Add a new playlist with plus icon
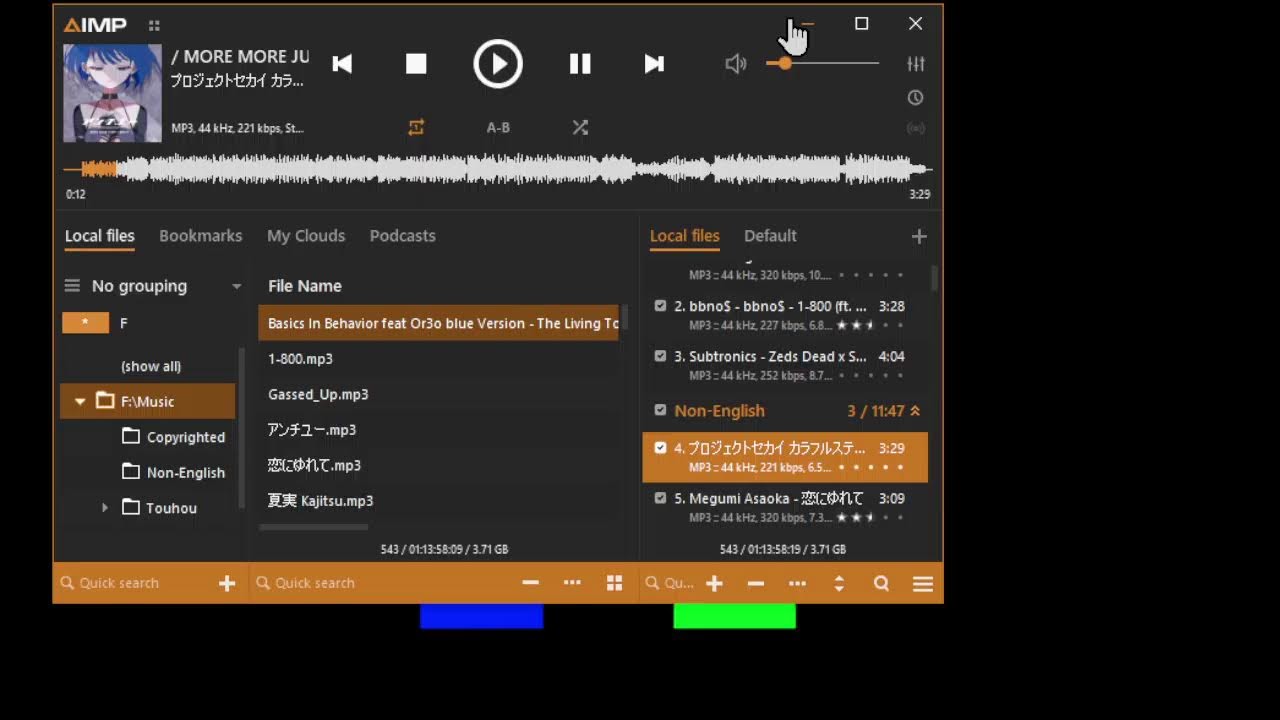The width and height of the screenshot is (1280, 720). tap(919, 236)
